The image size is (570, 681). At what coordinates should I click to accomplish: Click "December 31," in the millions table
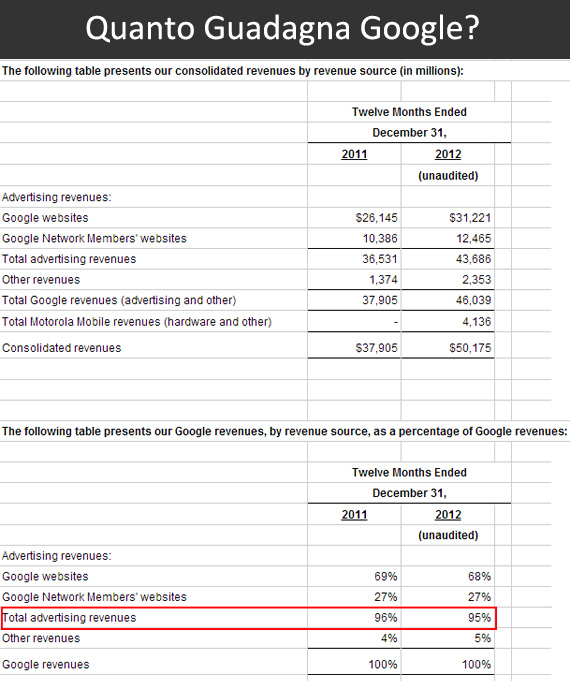(409, 133)
